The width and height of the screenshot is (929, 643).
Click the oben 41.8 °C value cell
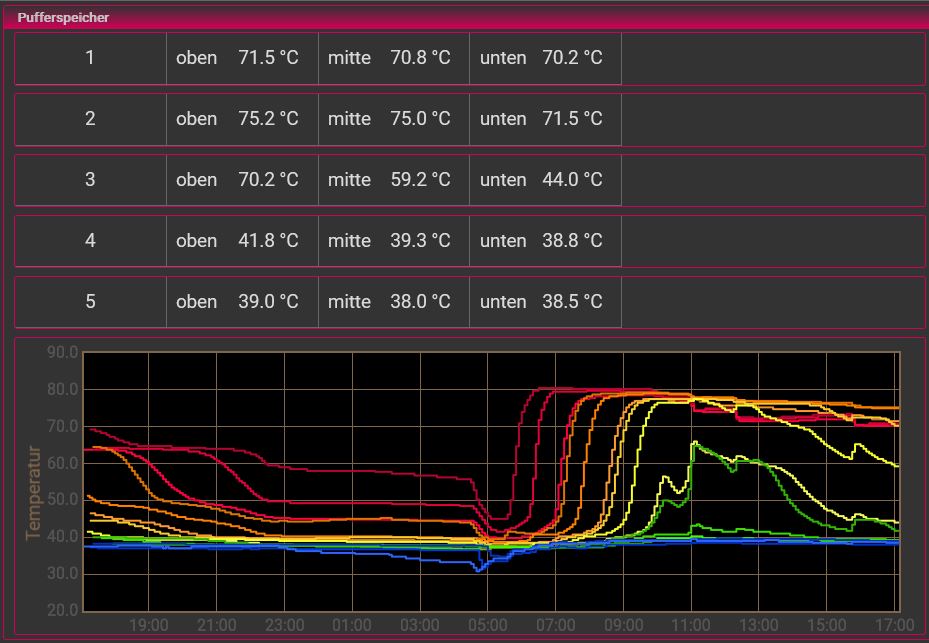(242, 241)
